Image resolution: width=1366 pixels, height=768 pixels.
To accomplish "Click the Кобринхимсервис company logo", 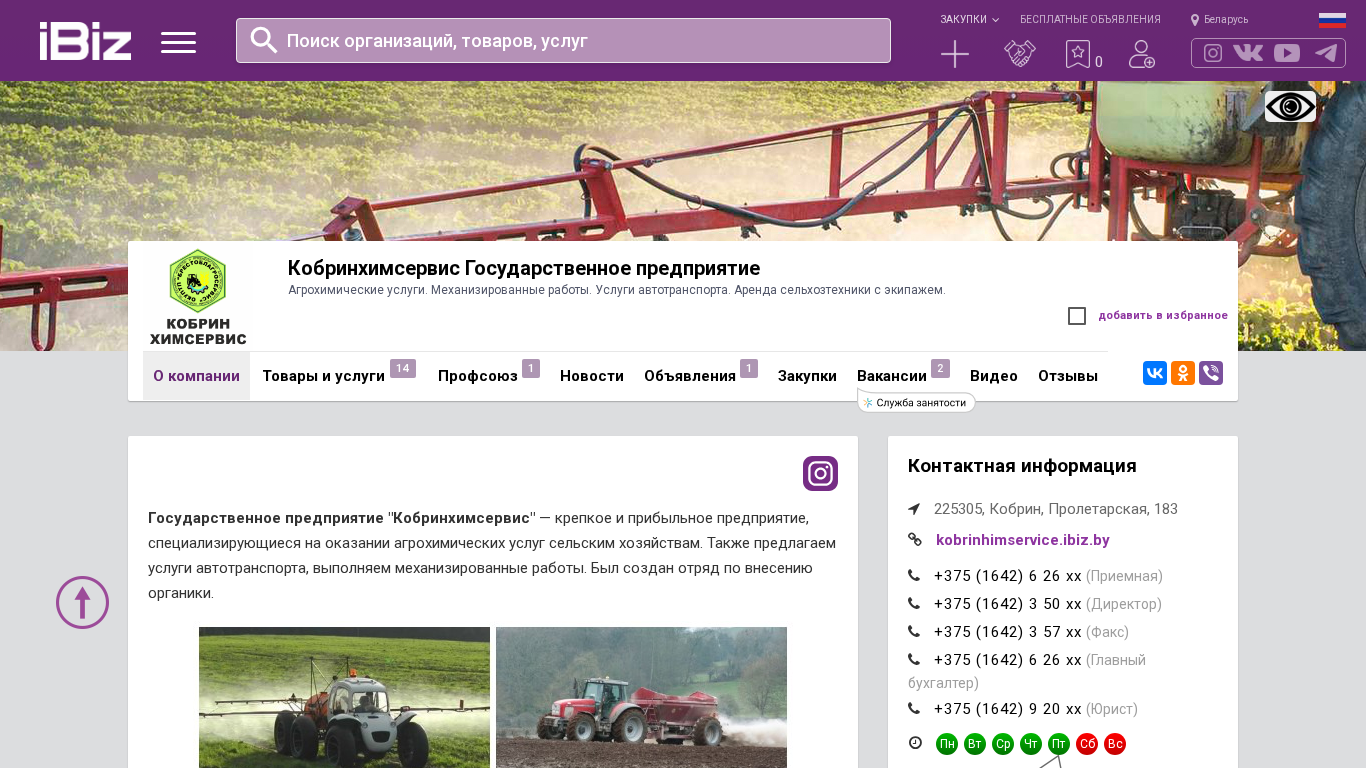I will pos(197,297).
